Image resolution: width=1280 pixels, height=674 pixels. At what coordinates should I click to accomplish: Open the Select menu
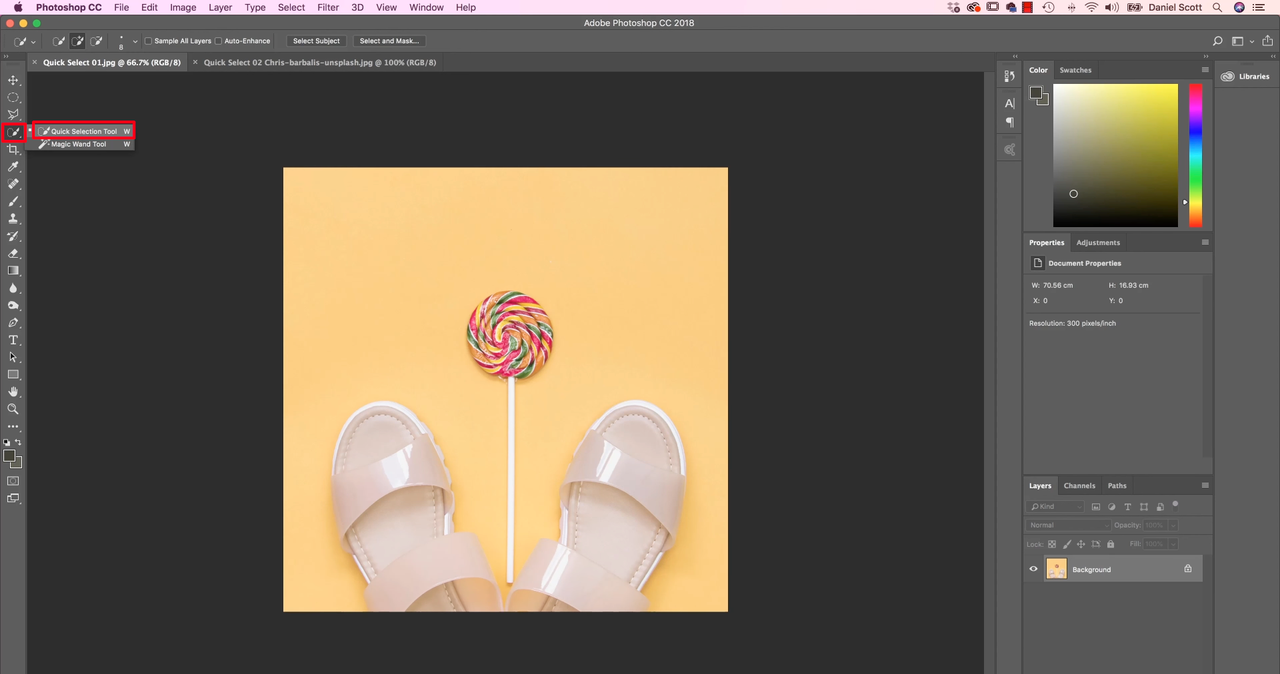(291, 7)
